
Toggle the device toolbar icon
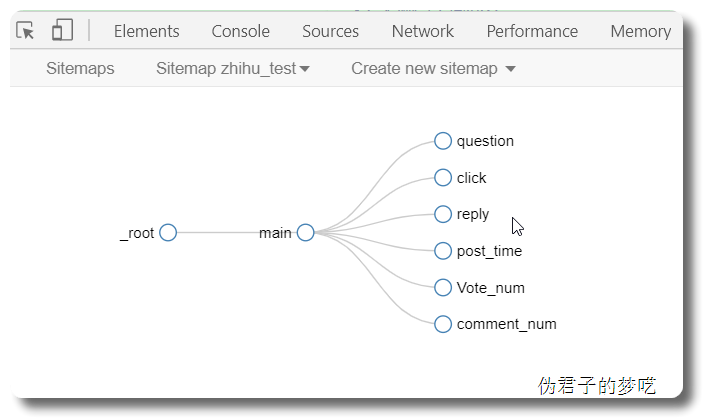(62, 31)
